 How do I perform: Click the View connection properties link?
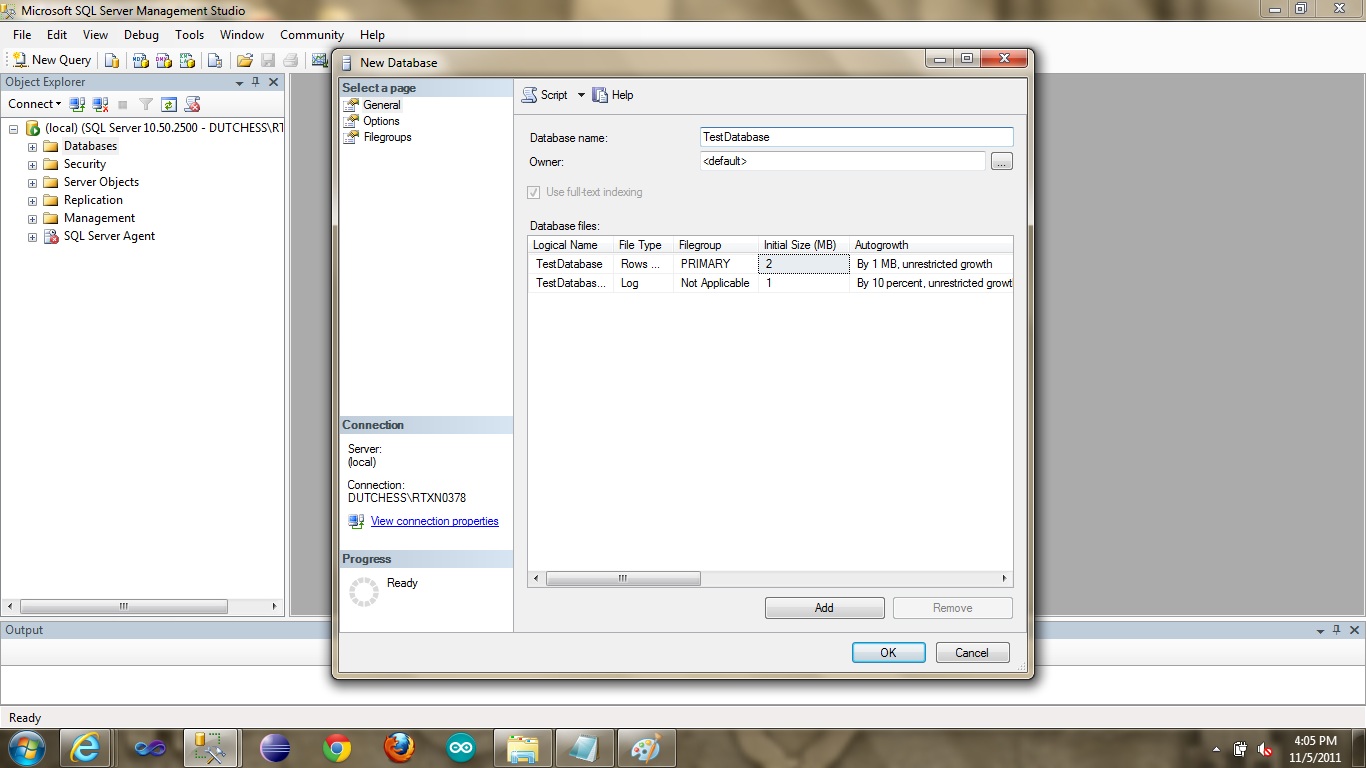click(x=434, y=521)
